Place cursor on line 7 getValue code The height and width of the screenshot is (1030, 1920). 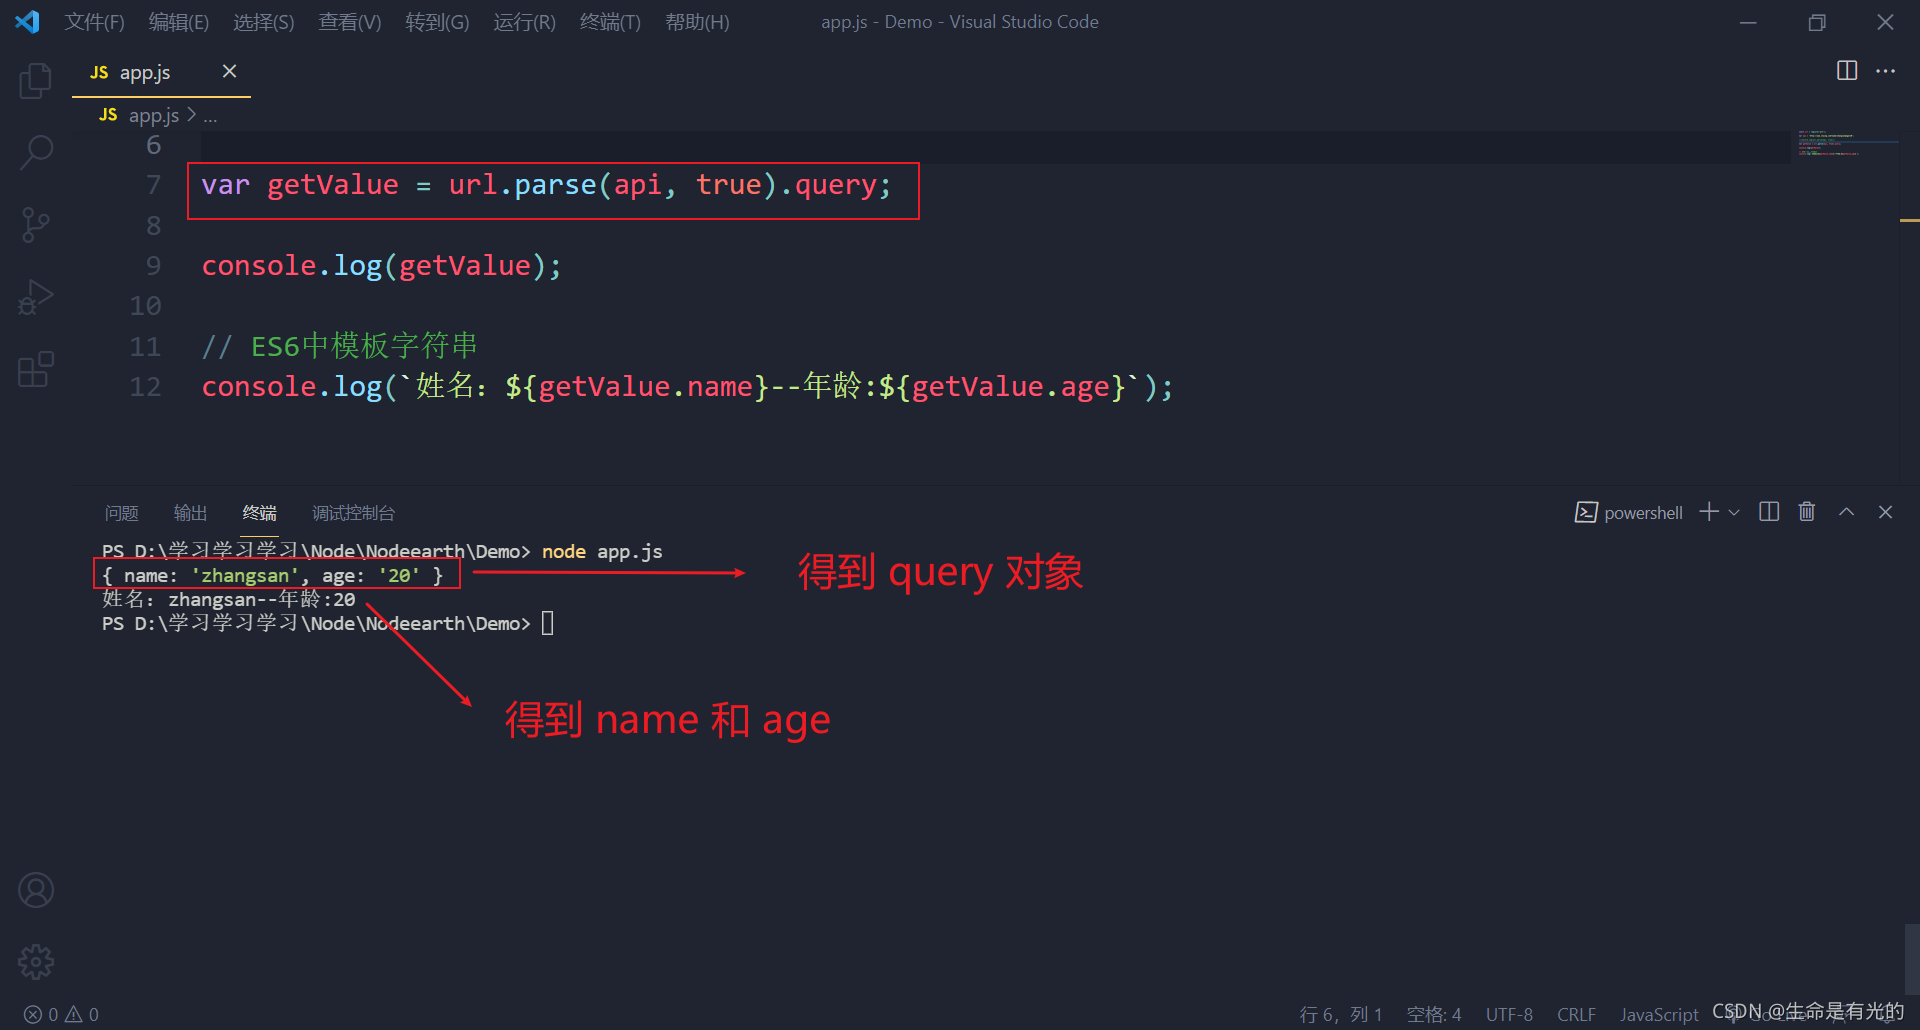(546, 185)
